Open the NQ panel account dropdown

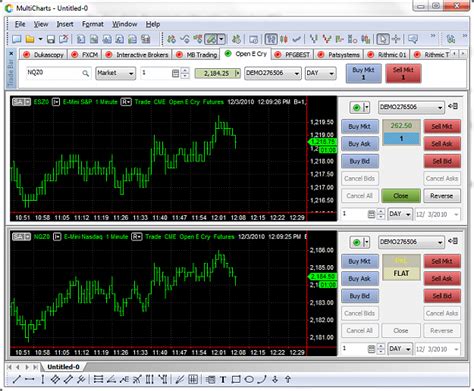411,242
